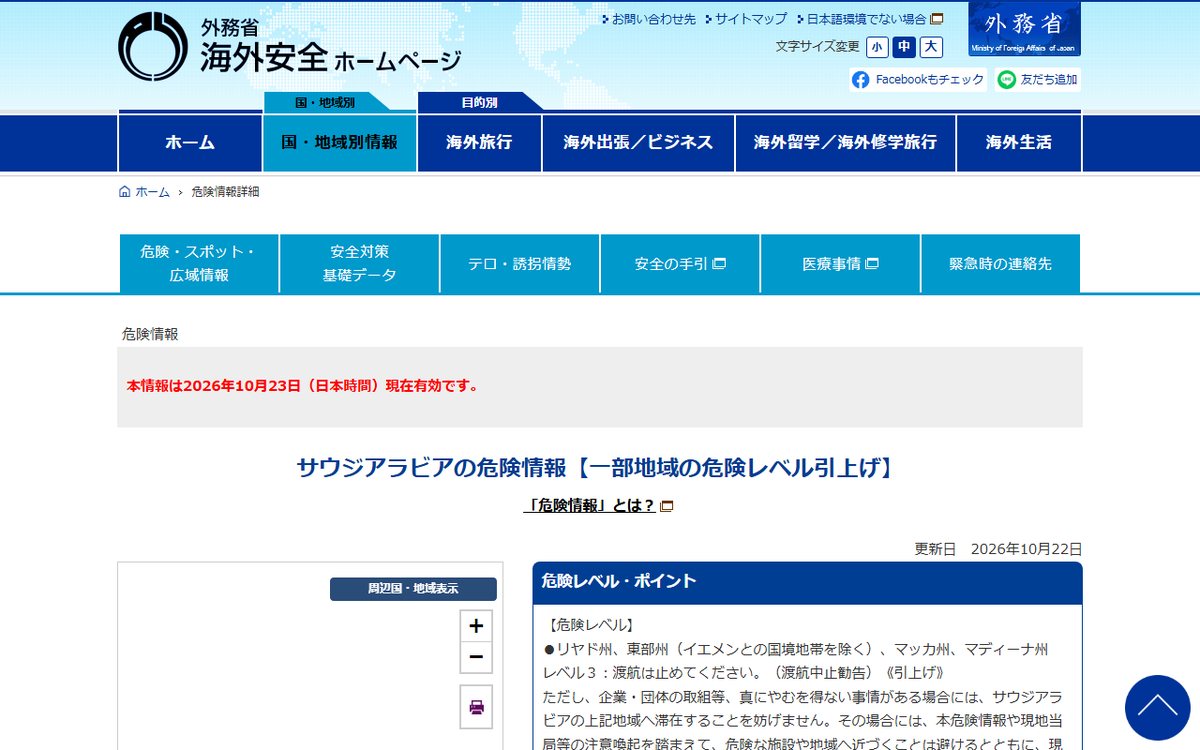Click the printer icon on the map
This screenshot has height=750, width=1200.
pos(476,707)
